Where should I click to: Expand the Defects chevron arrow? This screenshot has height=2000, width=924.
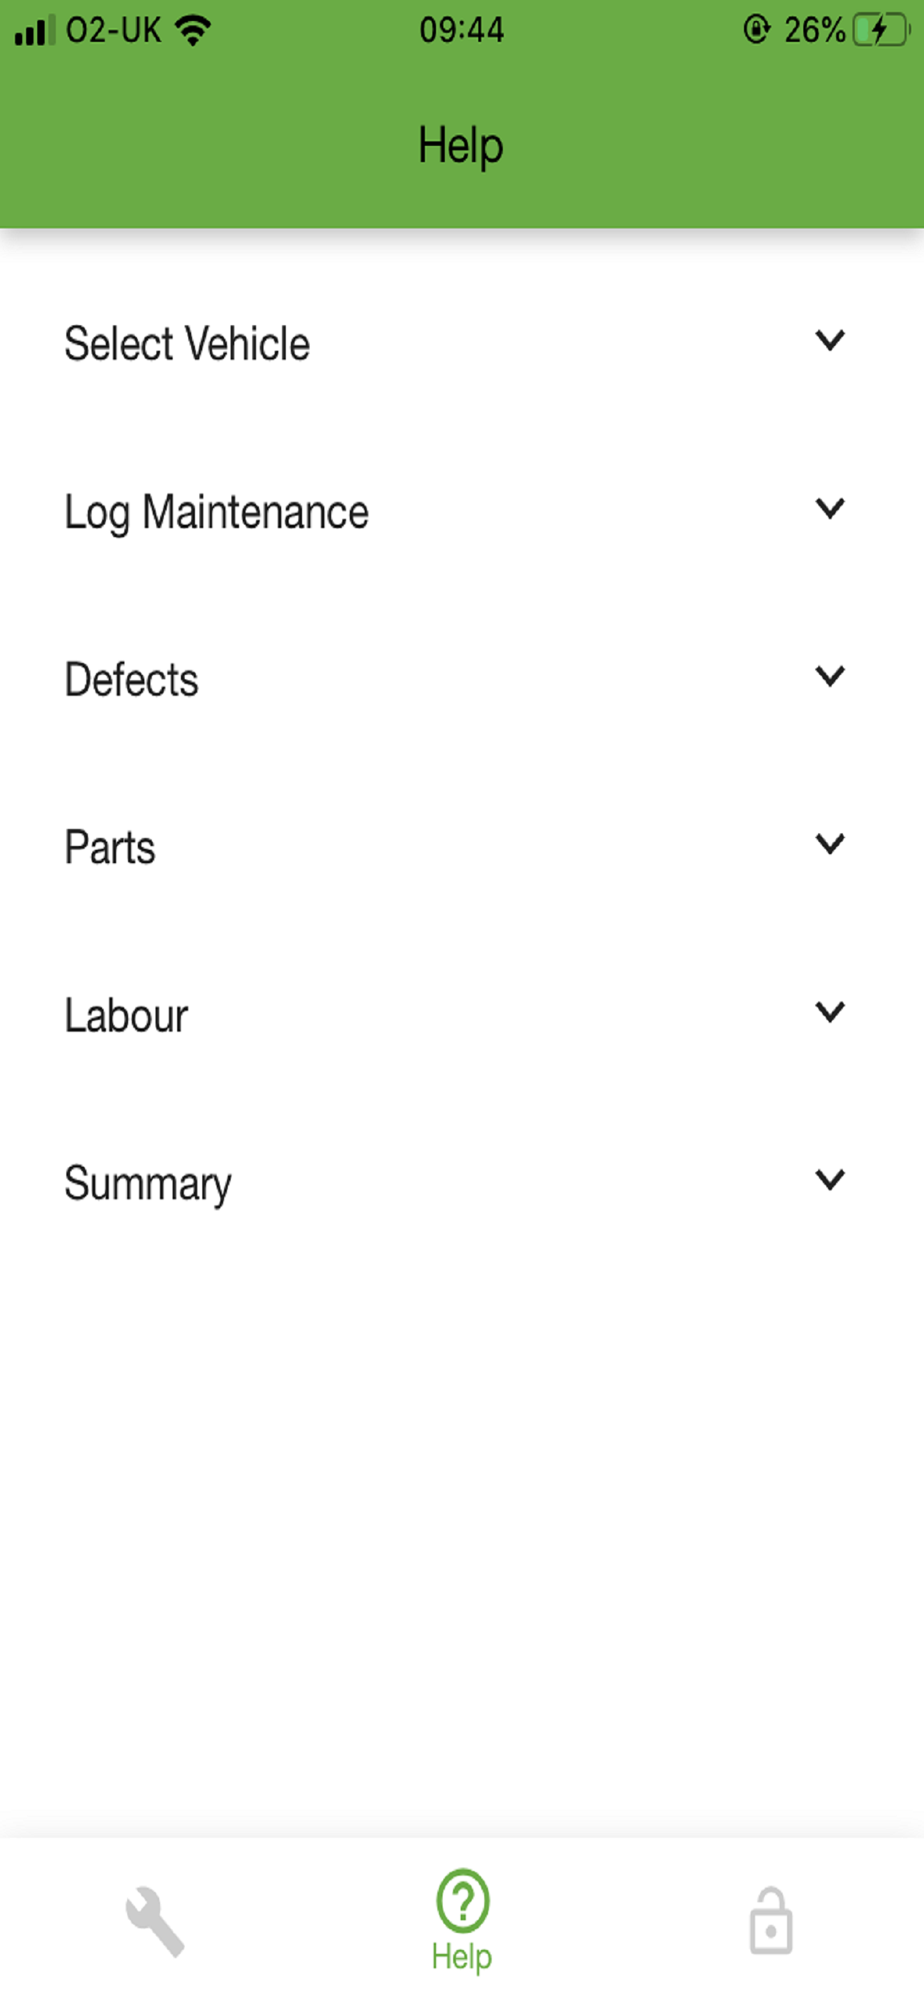830,677
